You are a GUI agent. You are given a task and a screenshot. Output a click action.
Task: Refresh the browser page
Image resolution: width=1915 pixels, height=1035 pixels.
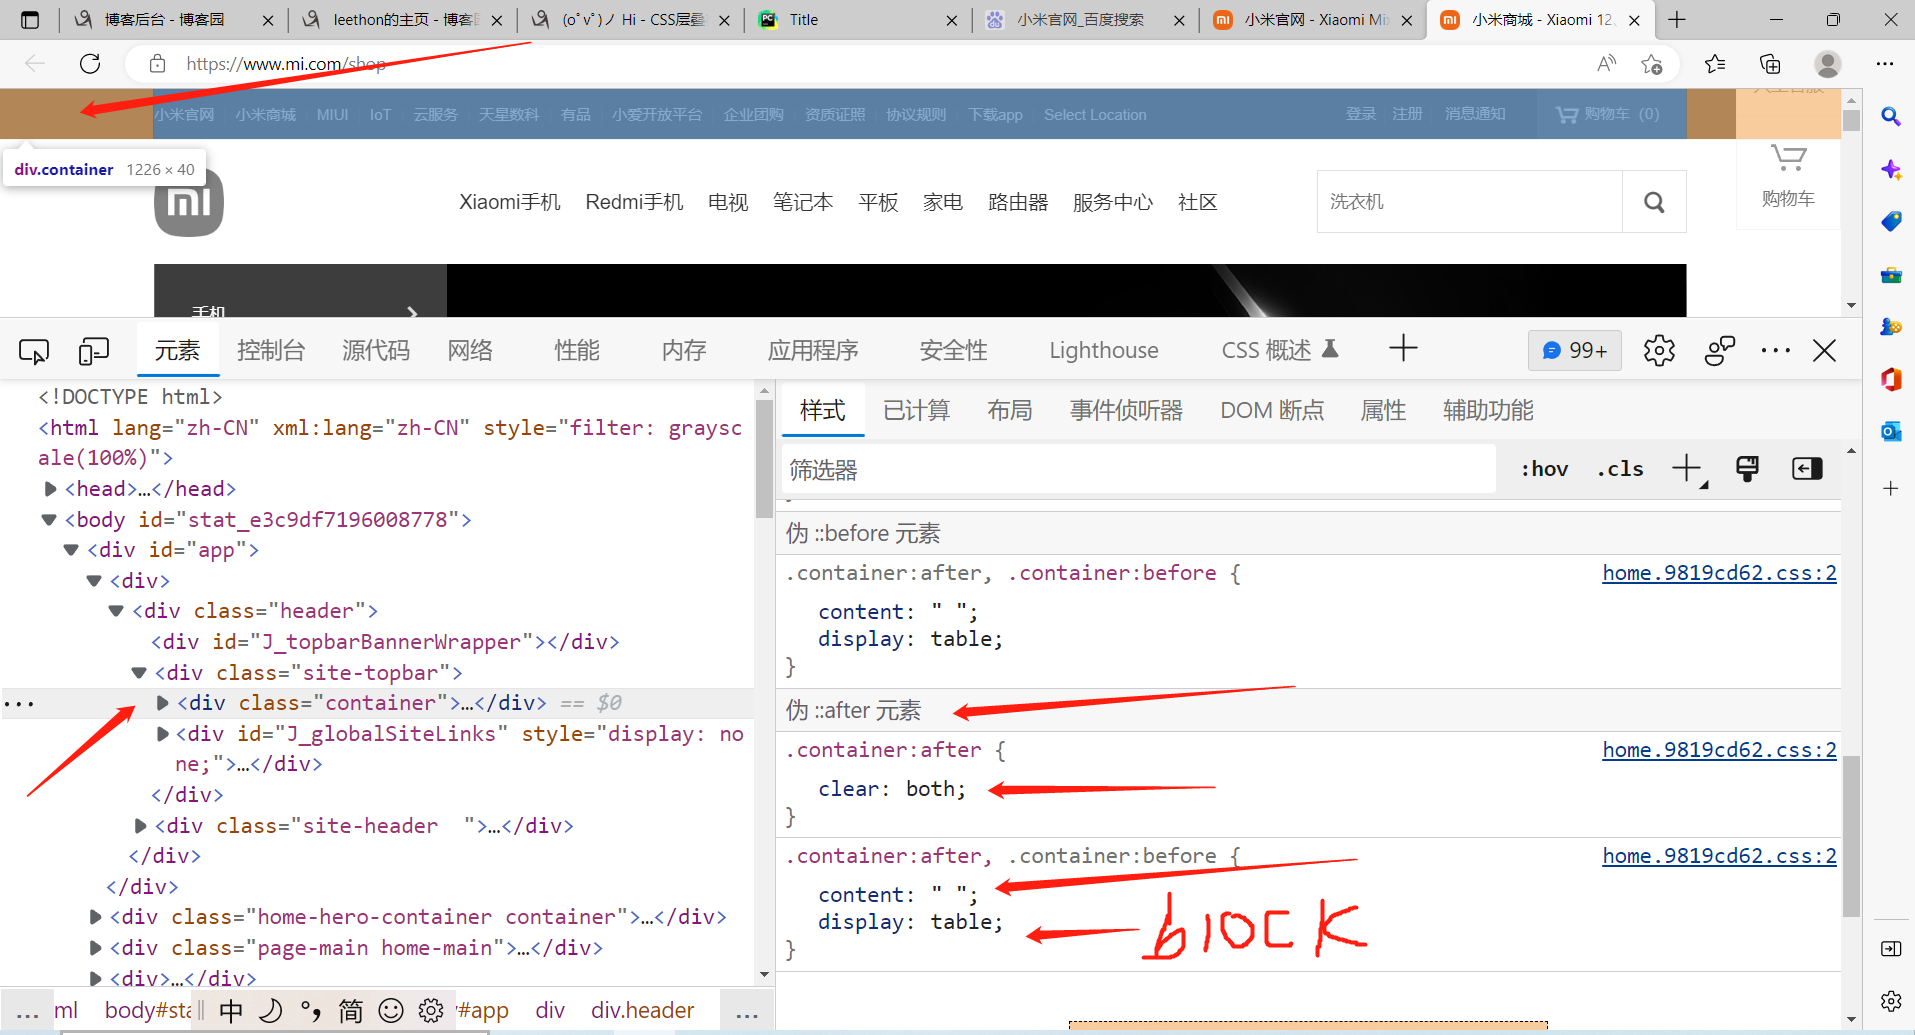coord(90,64)
